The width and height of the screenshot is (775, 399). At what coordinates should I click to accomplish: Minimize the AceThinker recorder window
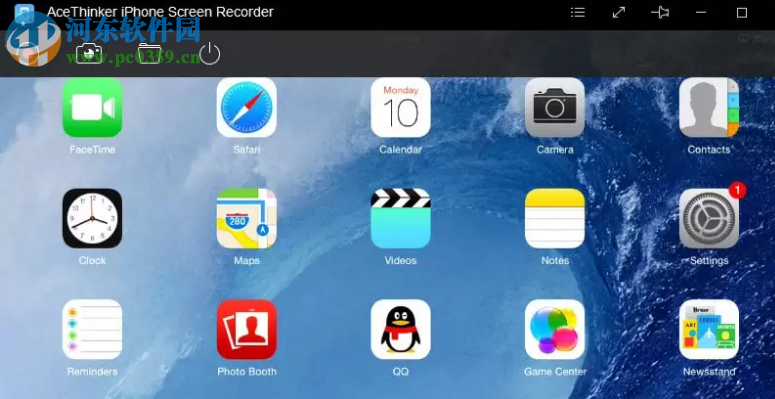coord(701,13)
